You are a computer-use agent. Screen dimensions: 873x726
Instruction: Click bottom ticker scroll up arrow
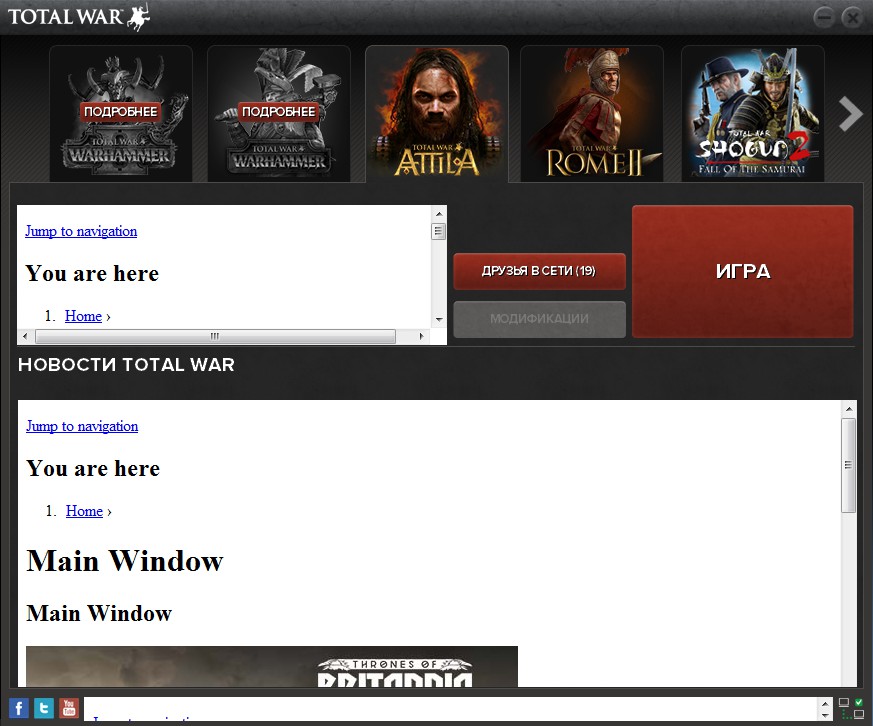click(x=825, y=703)
